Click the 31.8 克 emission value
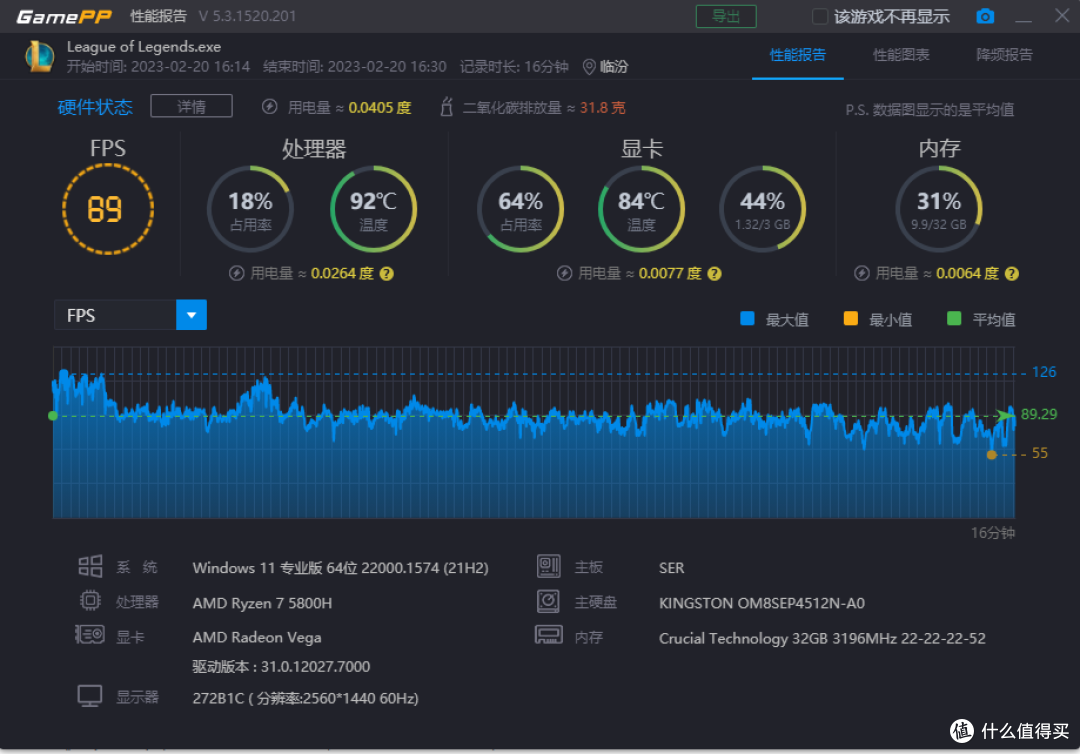The width and height of the screenshot is (1080, 754). coord(603,107)
